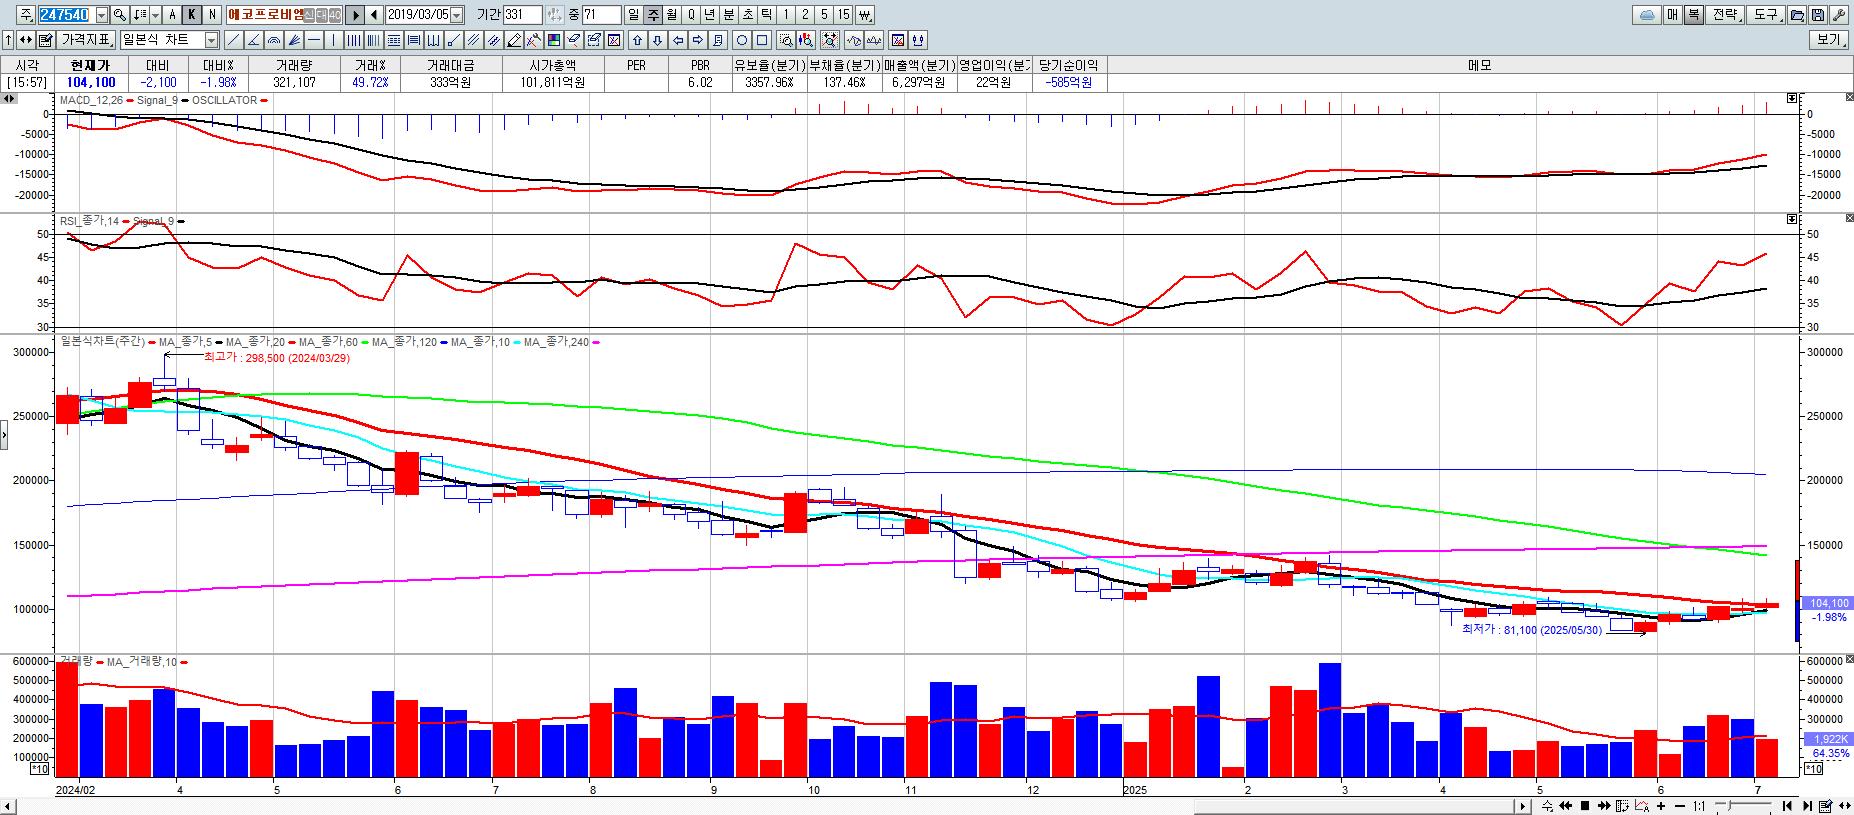Select the Fibonacci arc drawing tool
Screen dimensions: 1854x815
click(273, 40)
